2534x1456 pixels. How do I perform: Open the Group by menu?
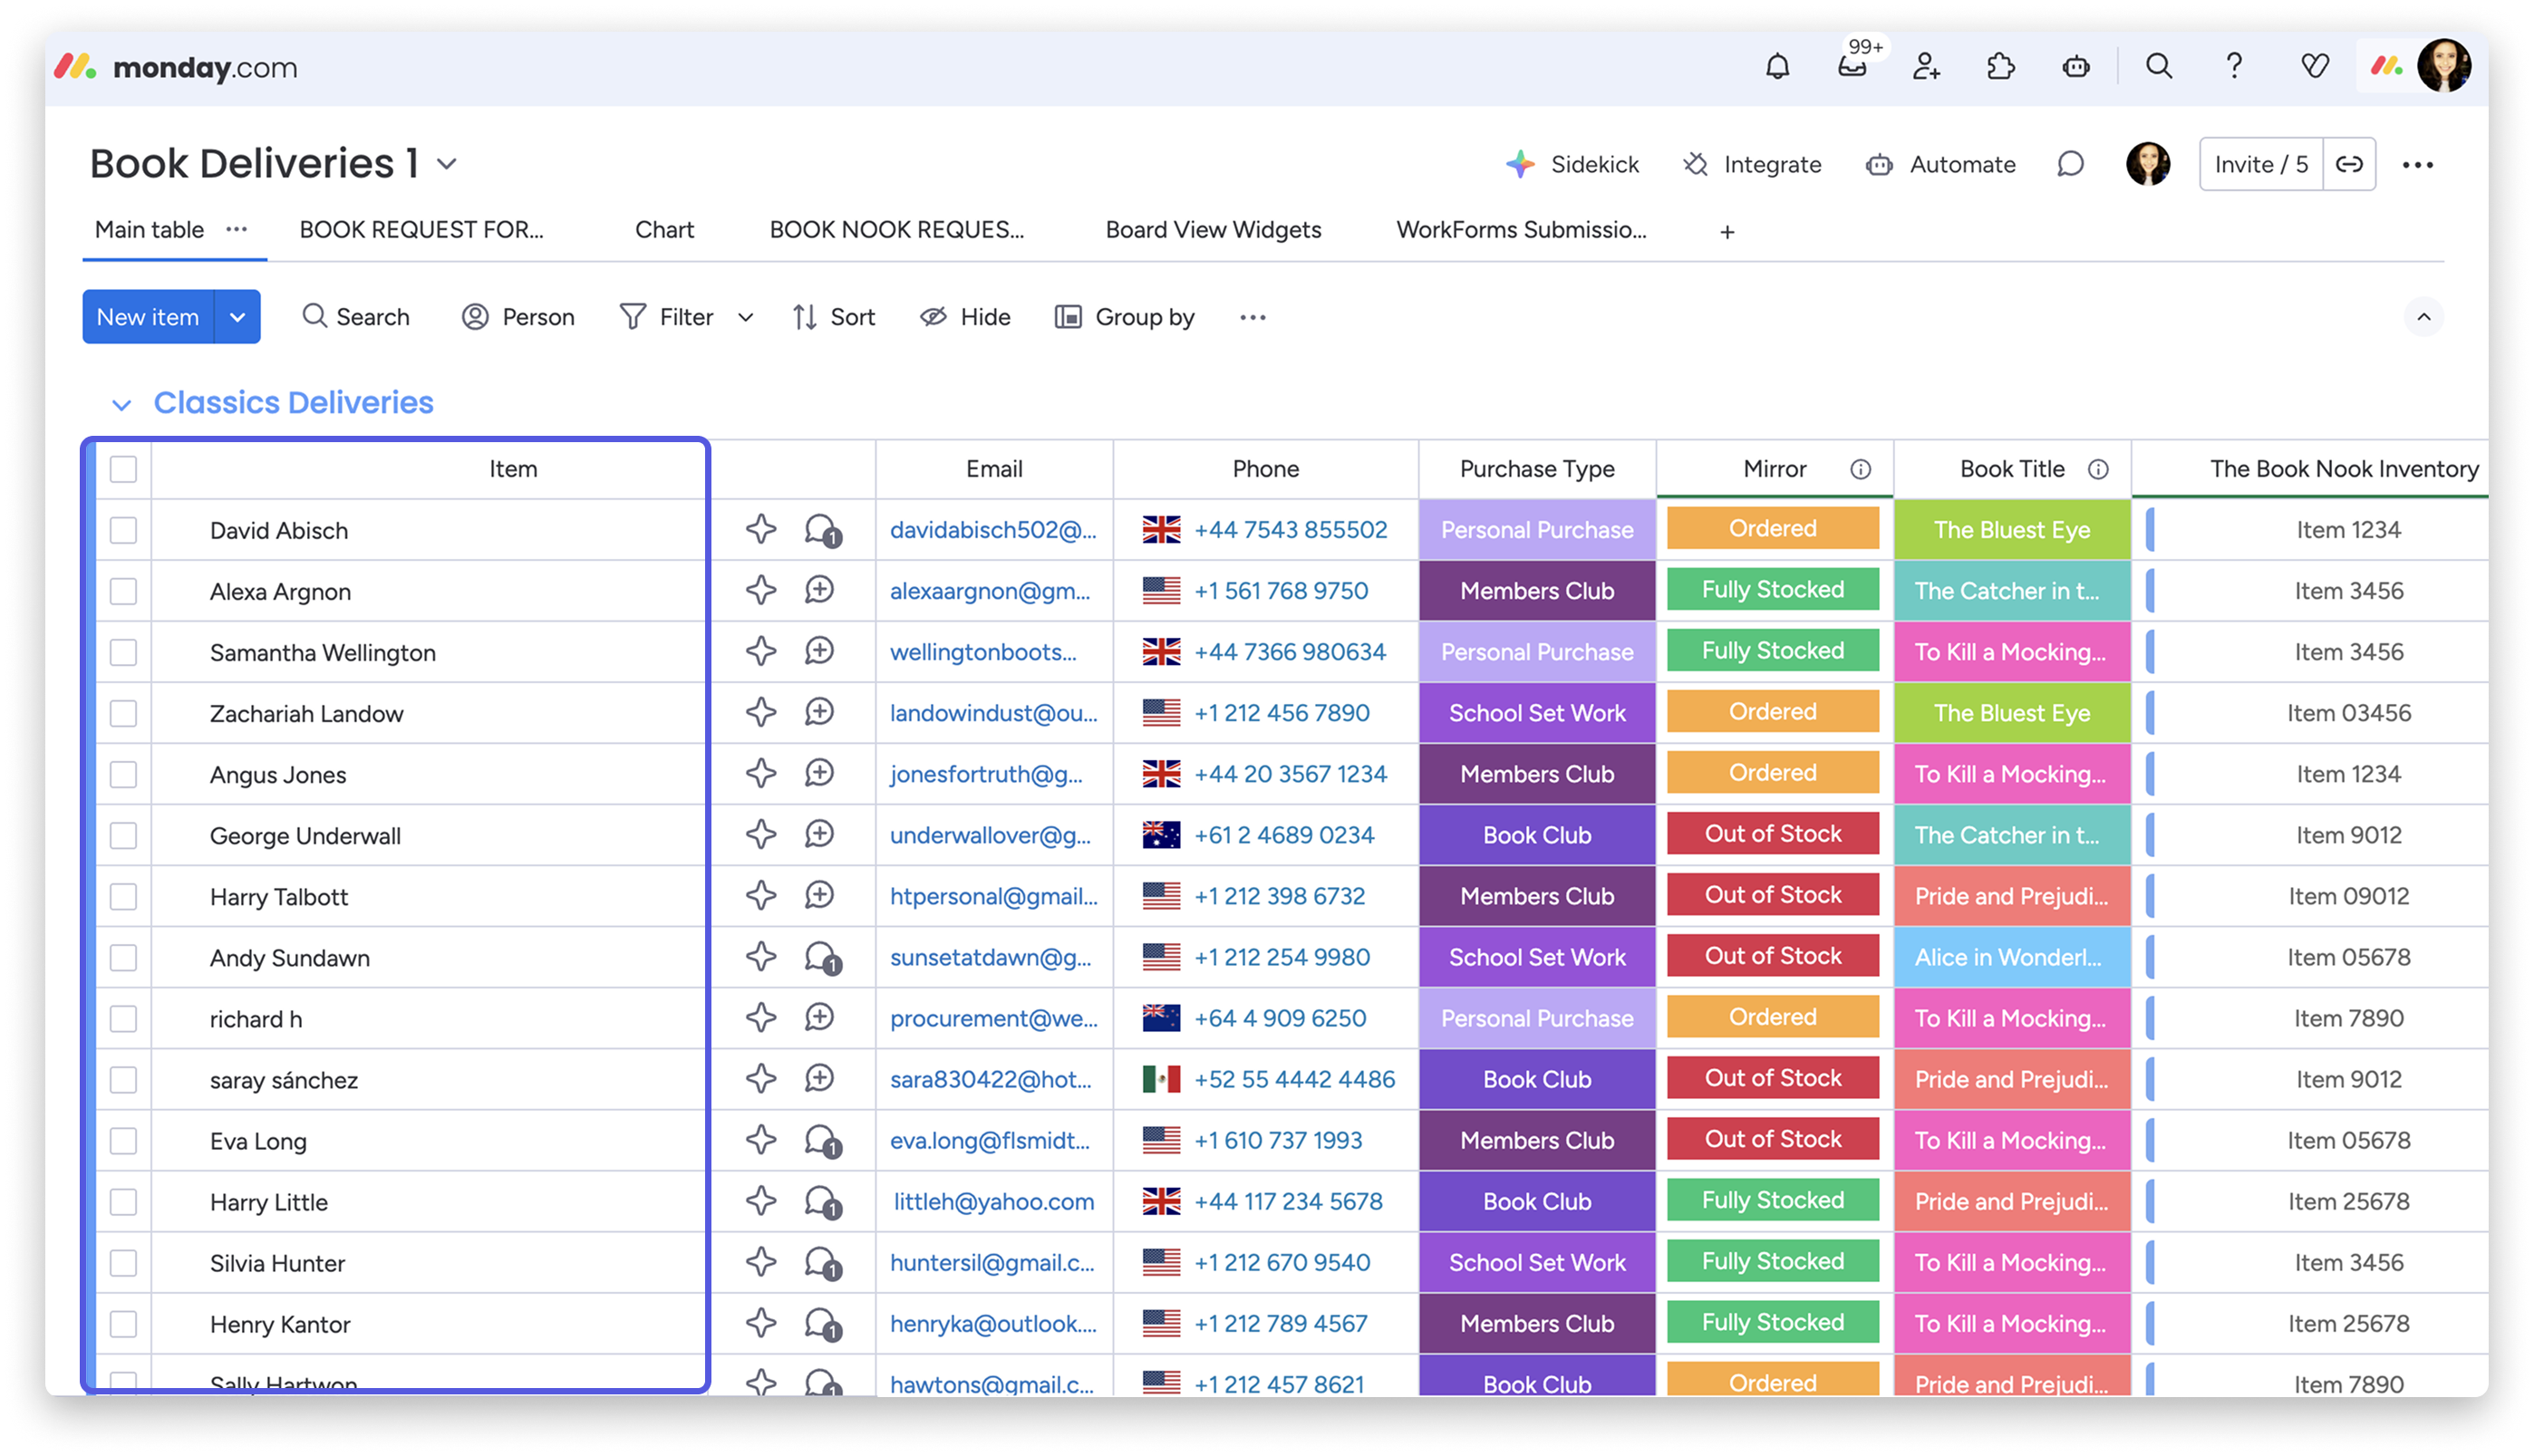1124,317
